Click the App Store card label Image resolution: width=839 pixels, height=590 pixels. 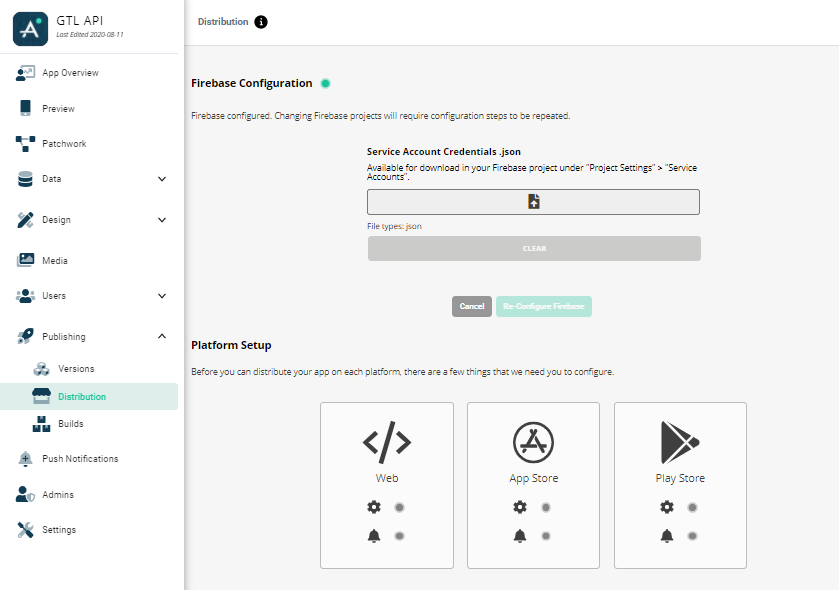point(533,478)
